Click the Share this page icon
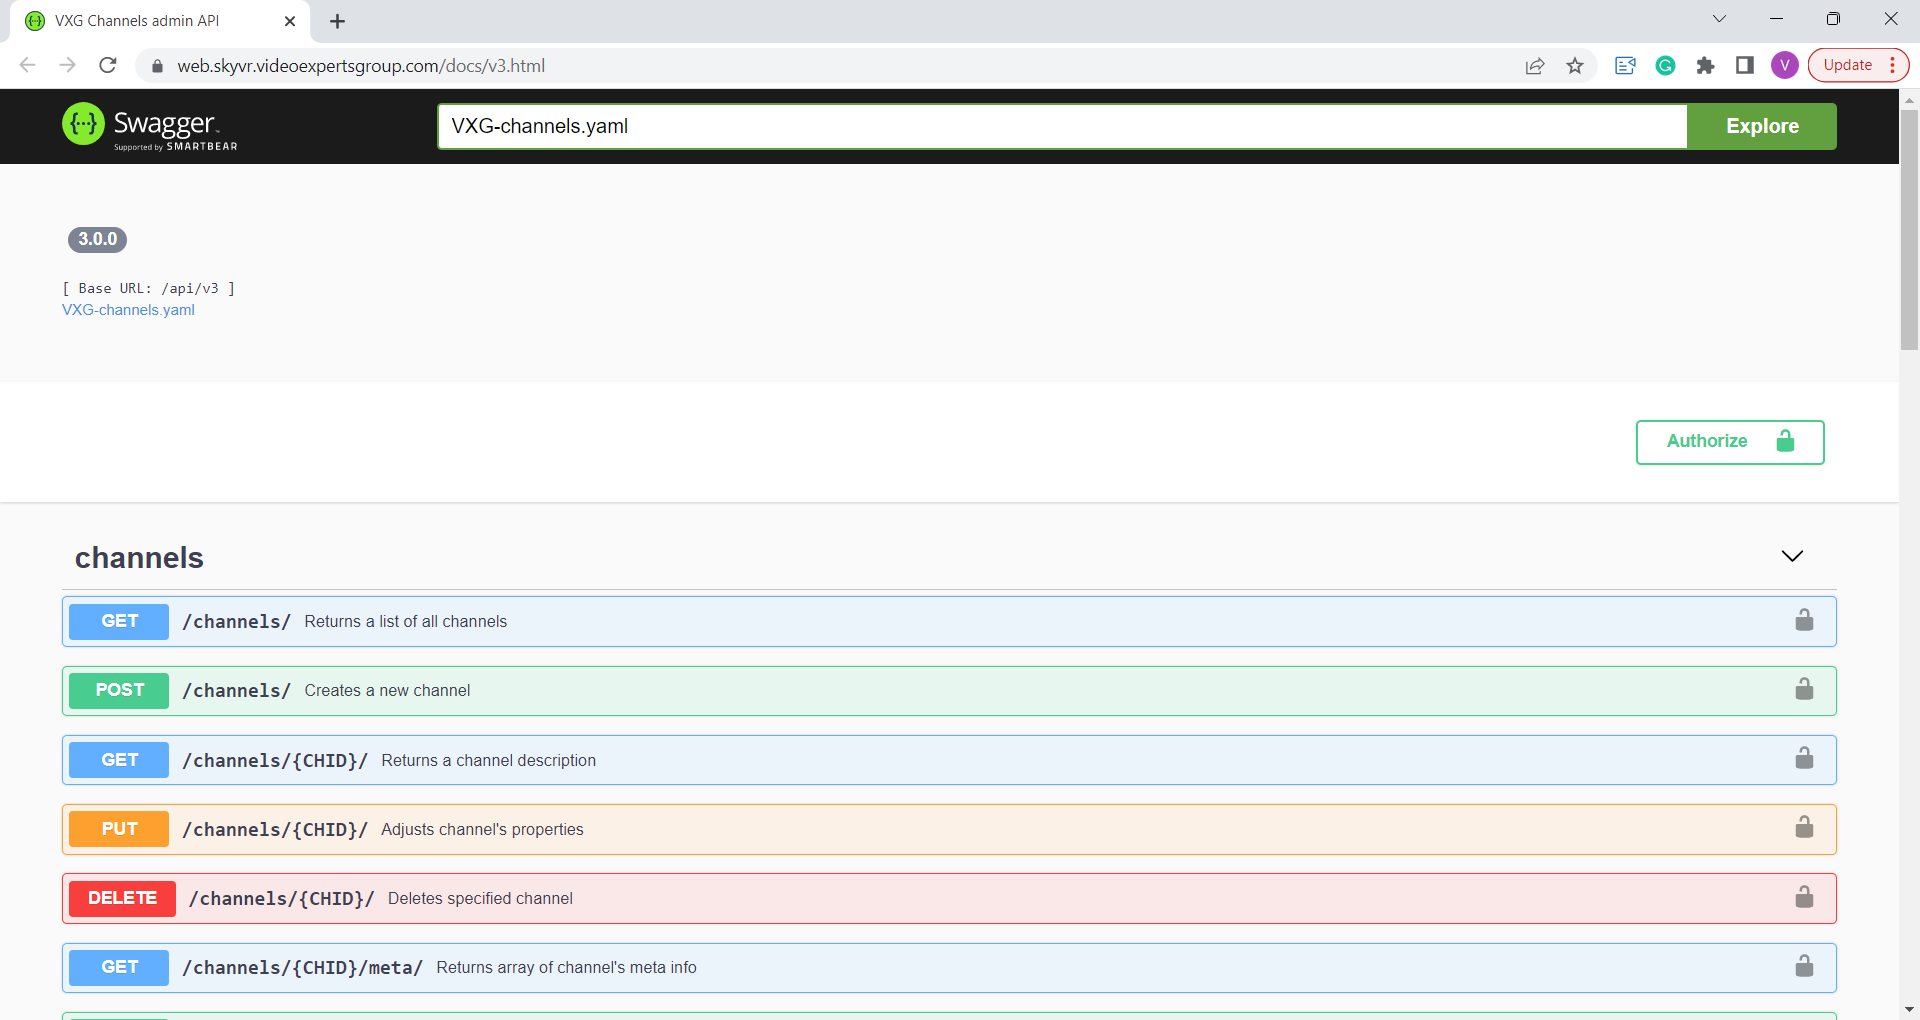 (1535, 66)
